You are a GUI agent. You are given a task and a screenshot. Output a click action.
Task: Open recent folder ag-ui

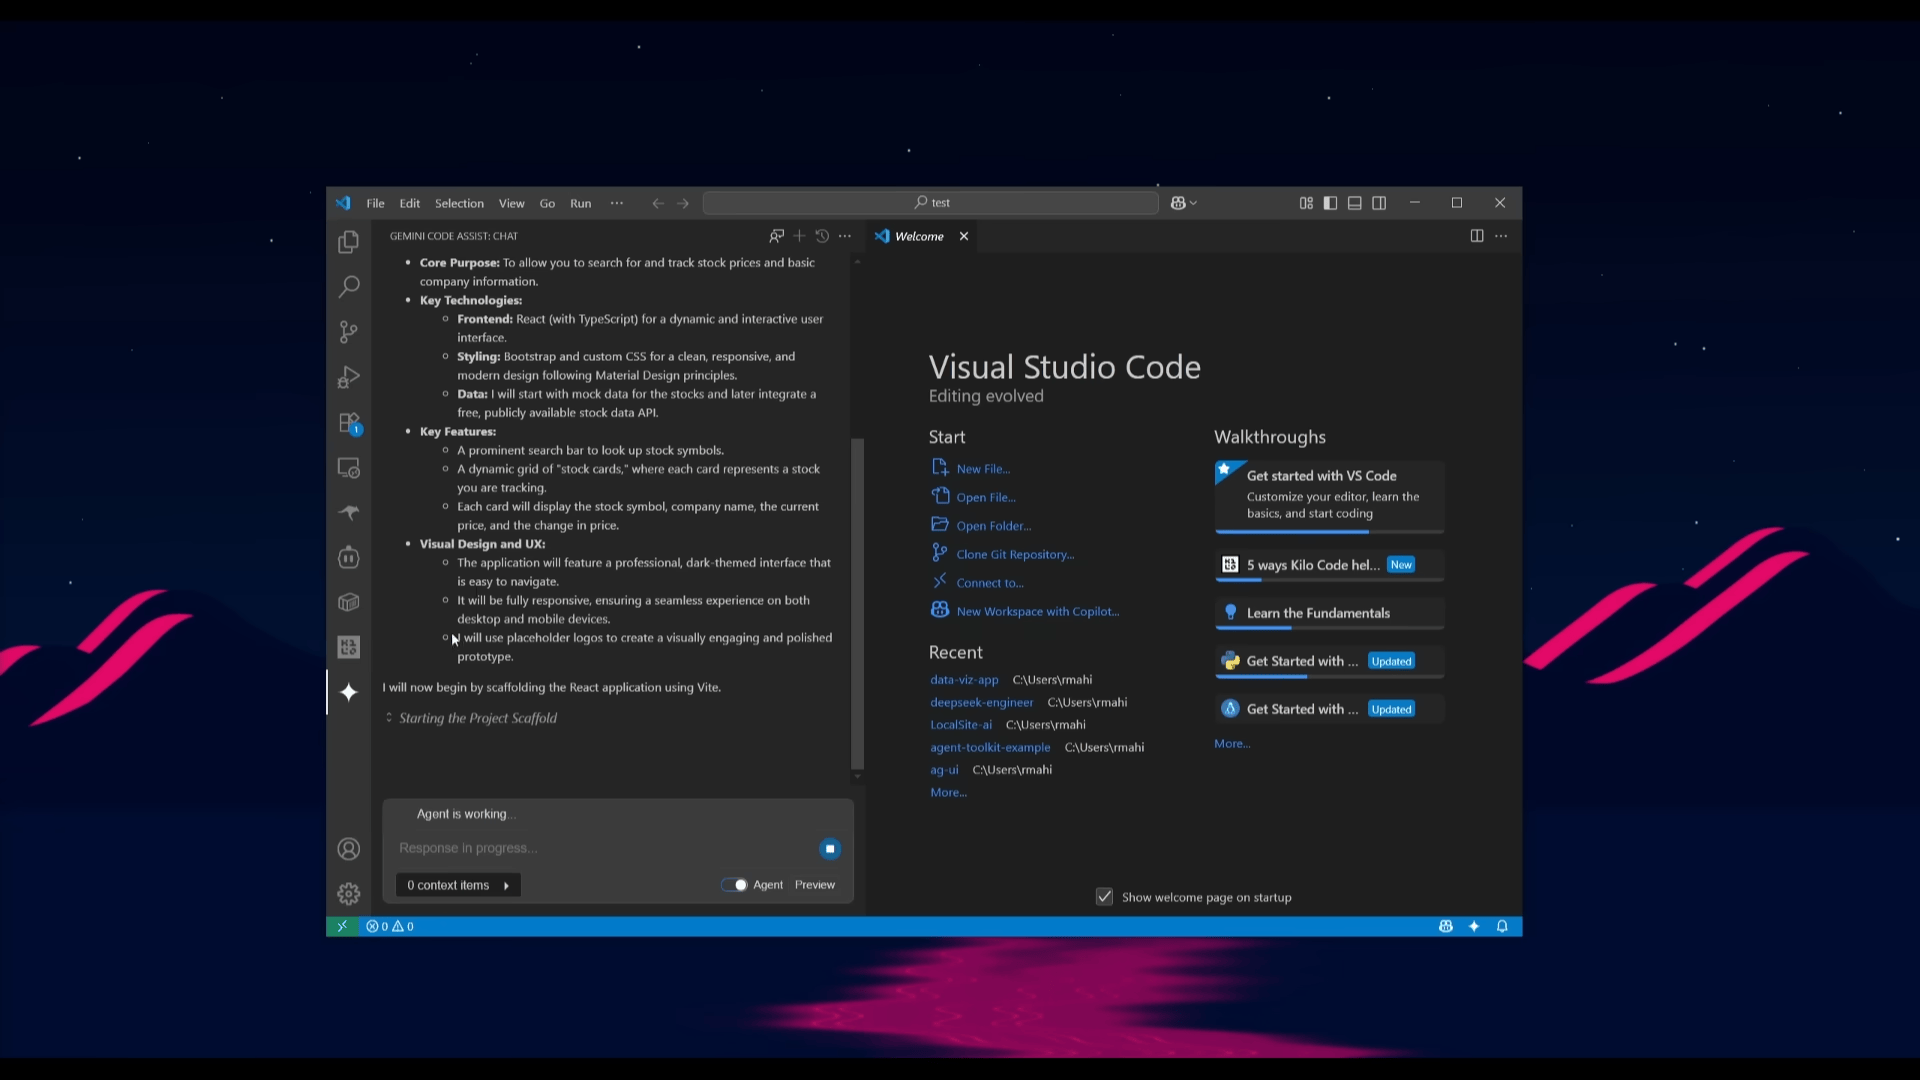[944, 770]
